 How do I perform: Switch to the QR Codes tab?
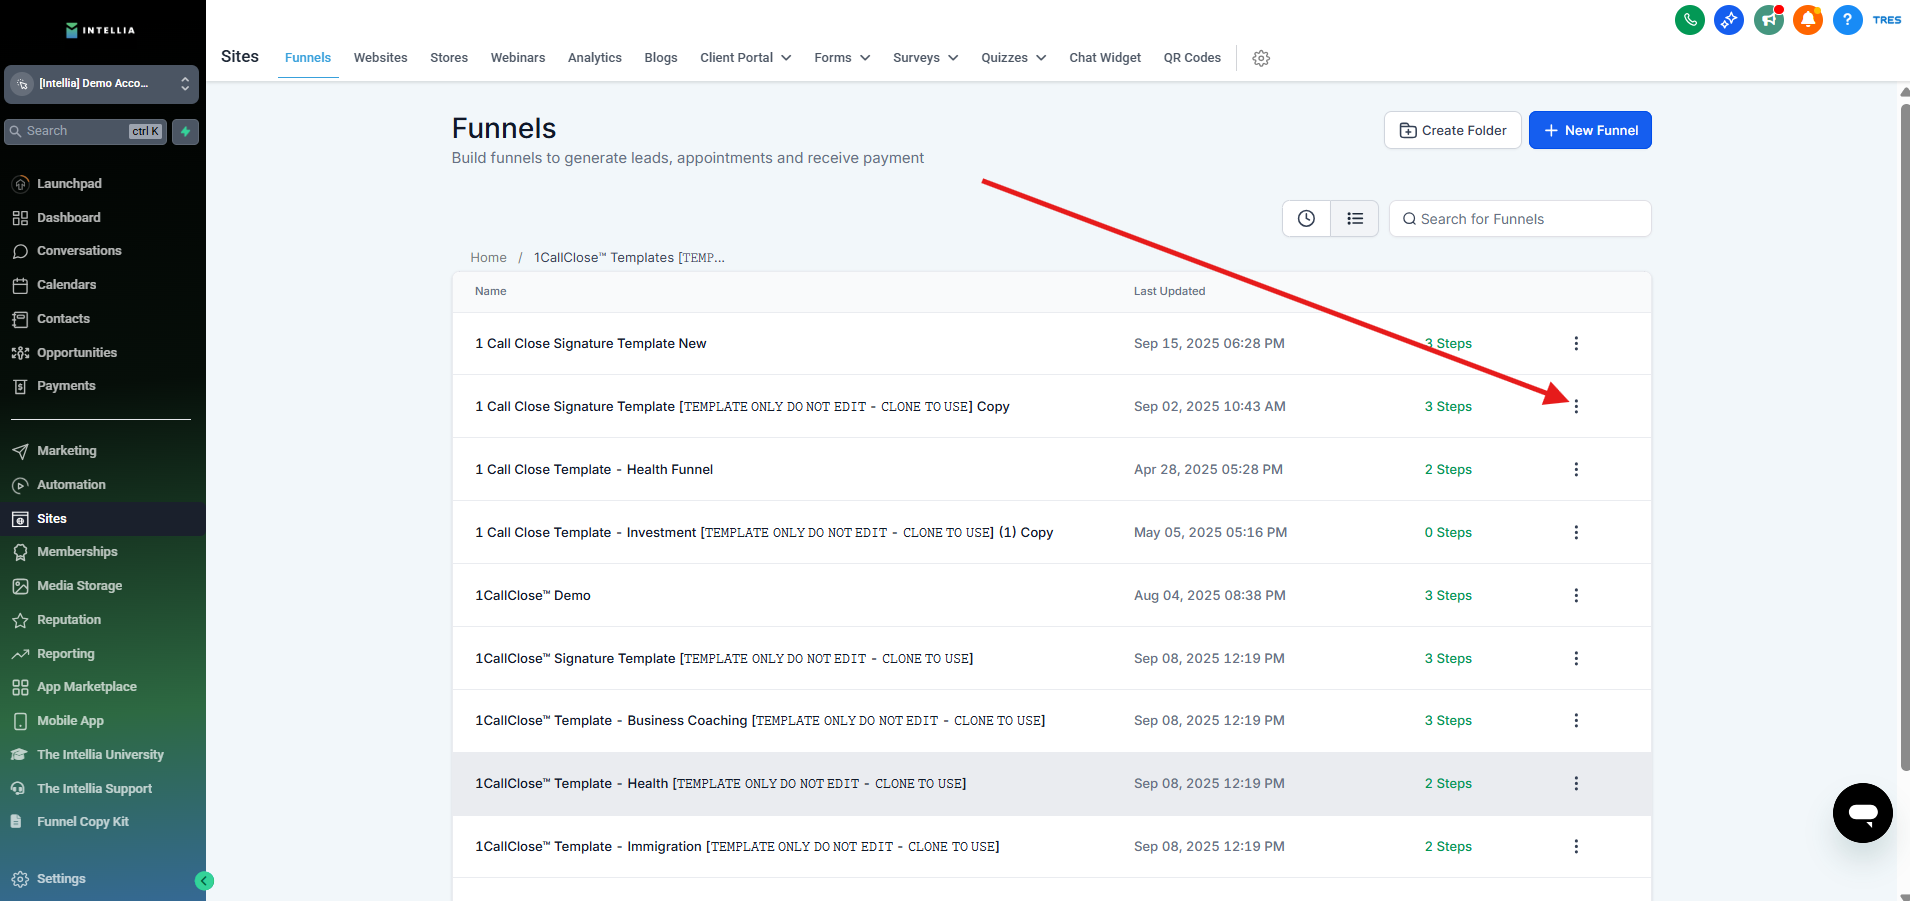tap(1192, 58)
